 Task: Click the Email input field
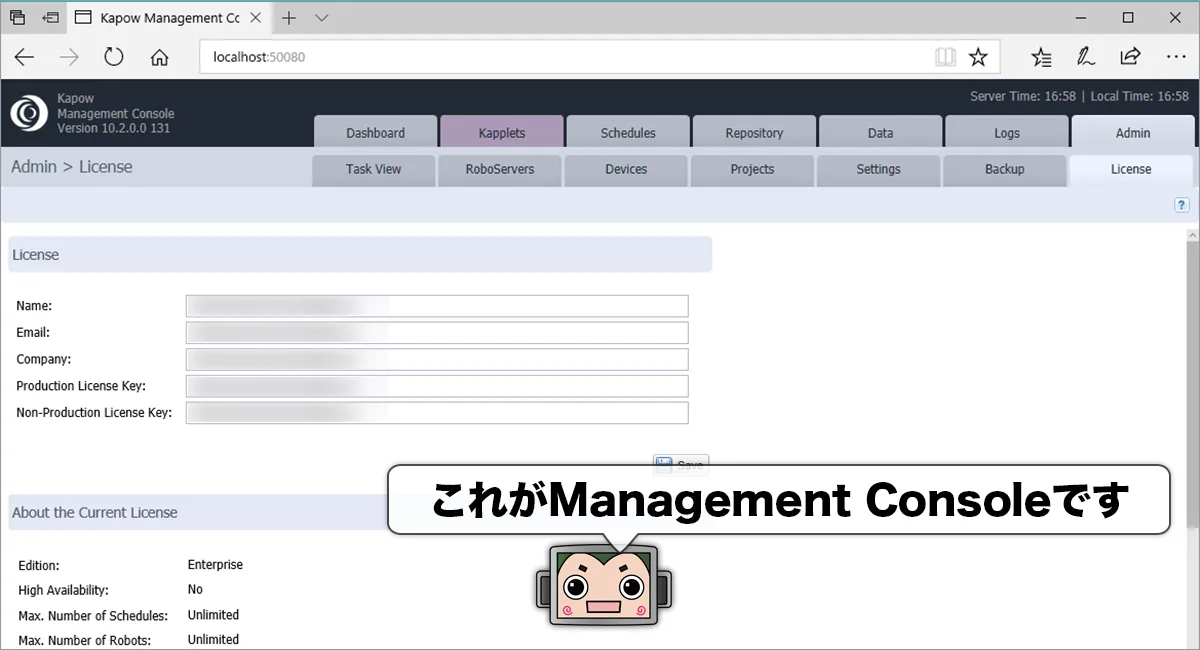(437, 333)
